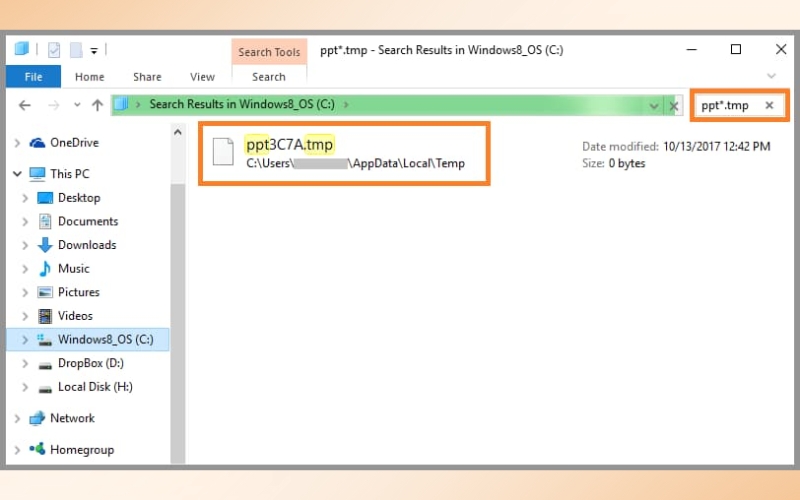The height and width of the screenshot is (500, 800).
Task: Click the OneDrive cloud icon
Action: 37,143
